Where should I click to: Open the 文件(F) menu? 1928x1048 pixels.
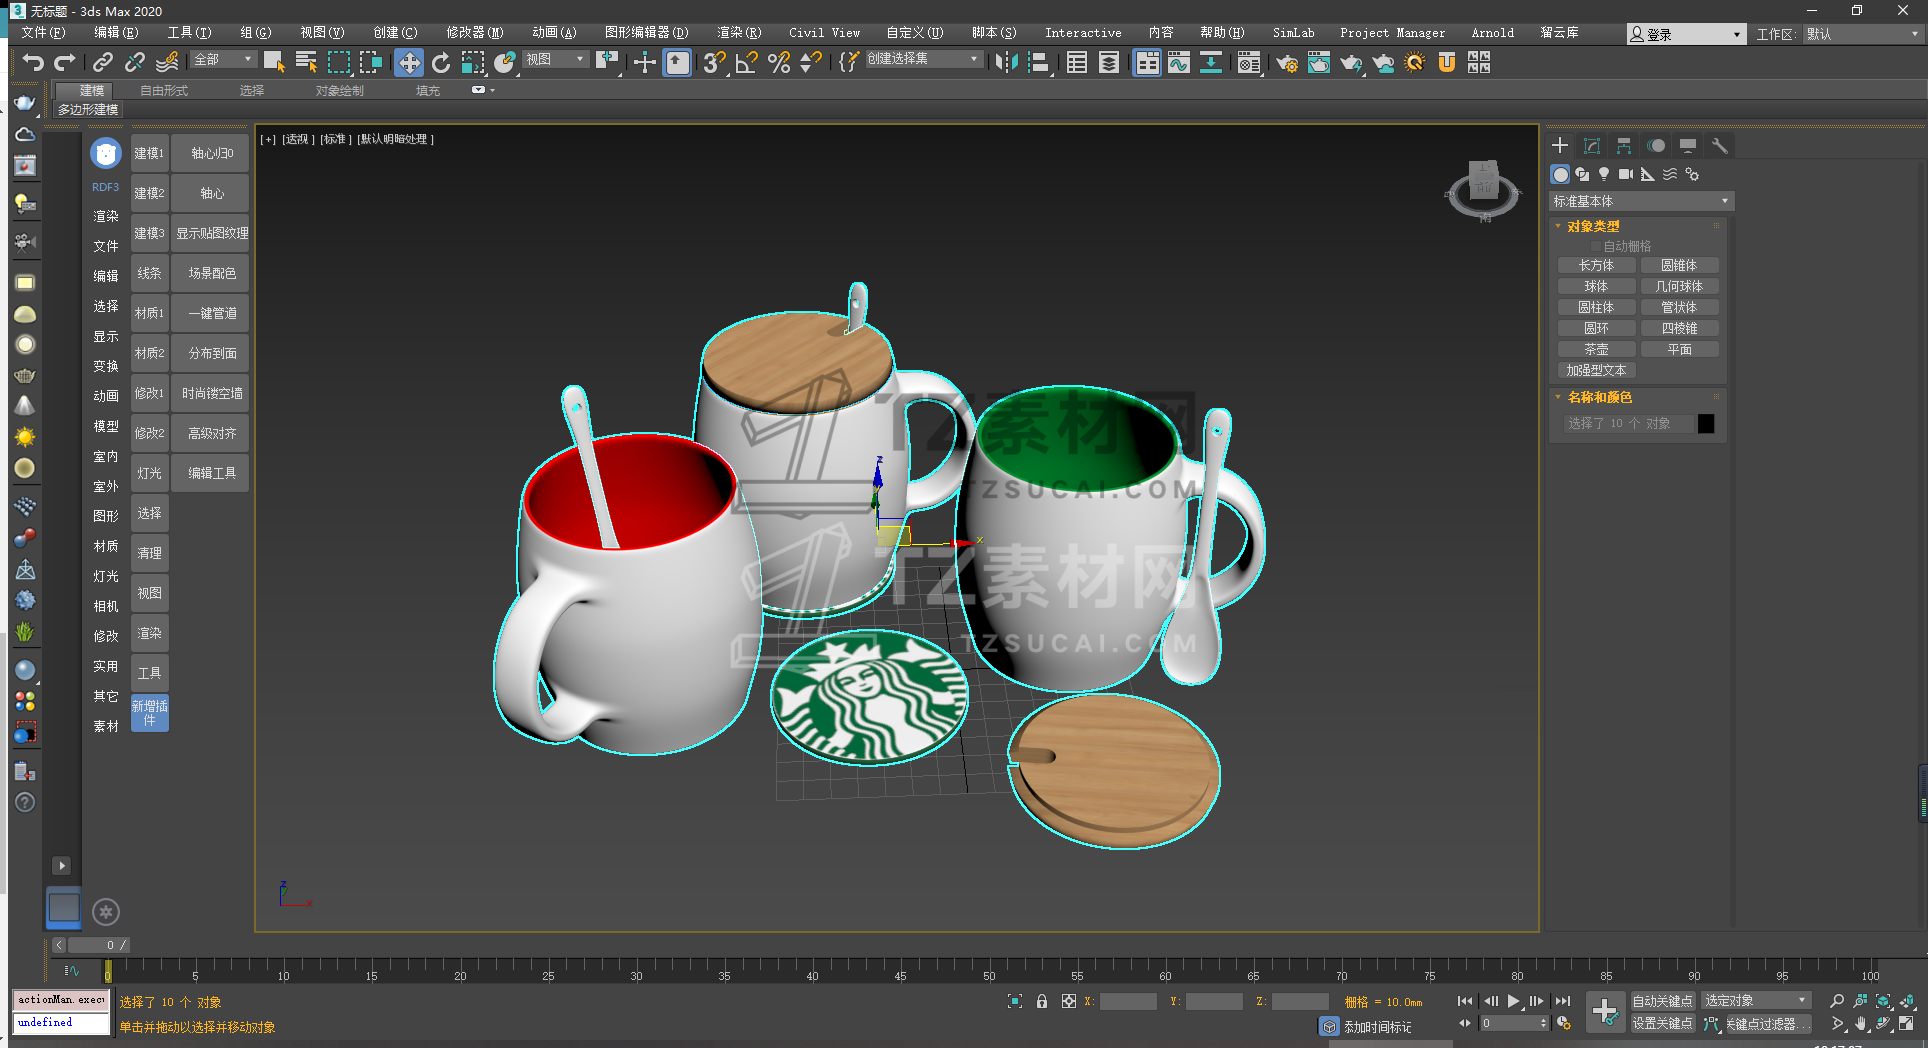[43, 33]
